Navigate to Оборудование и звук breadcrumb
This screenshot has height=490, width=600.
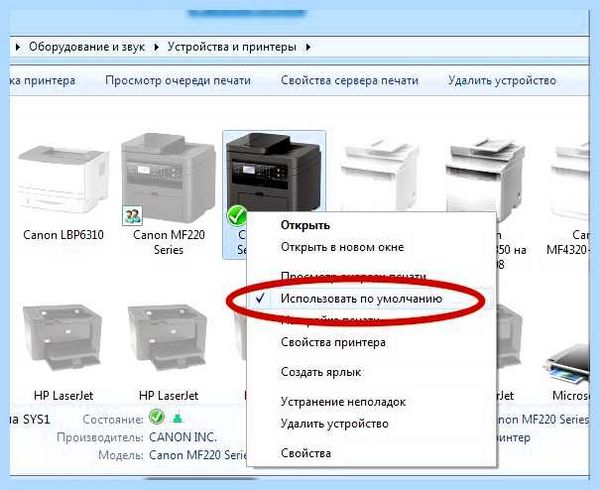87,47
